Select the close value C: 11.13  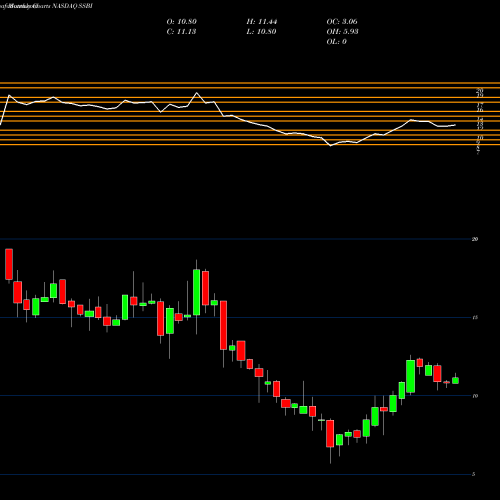181,32
